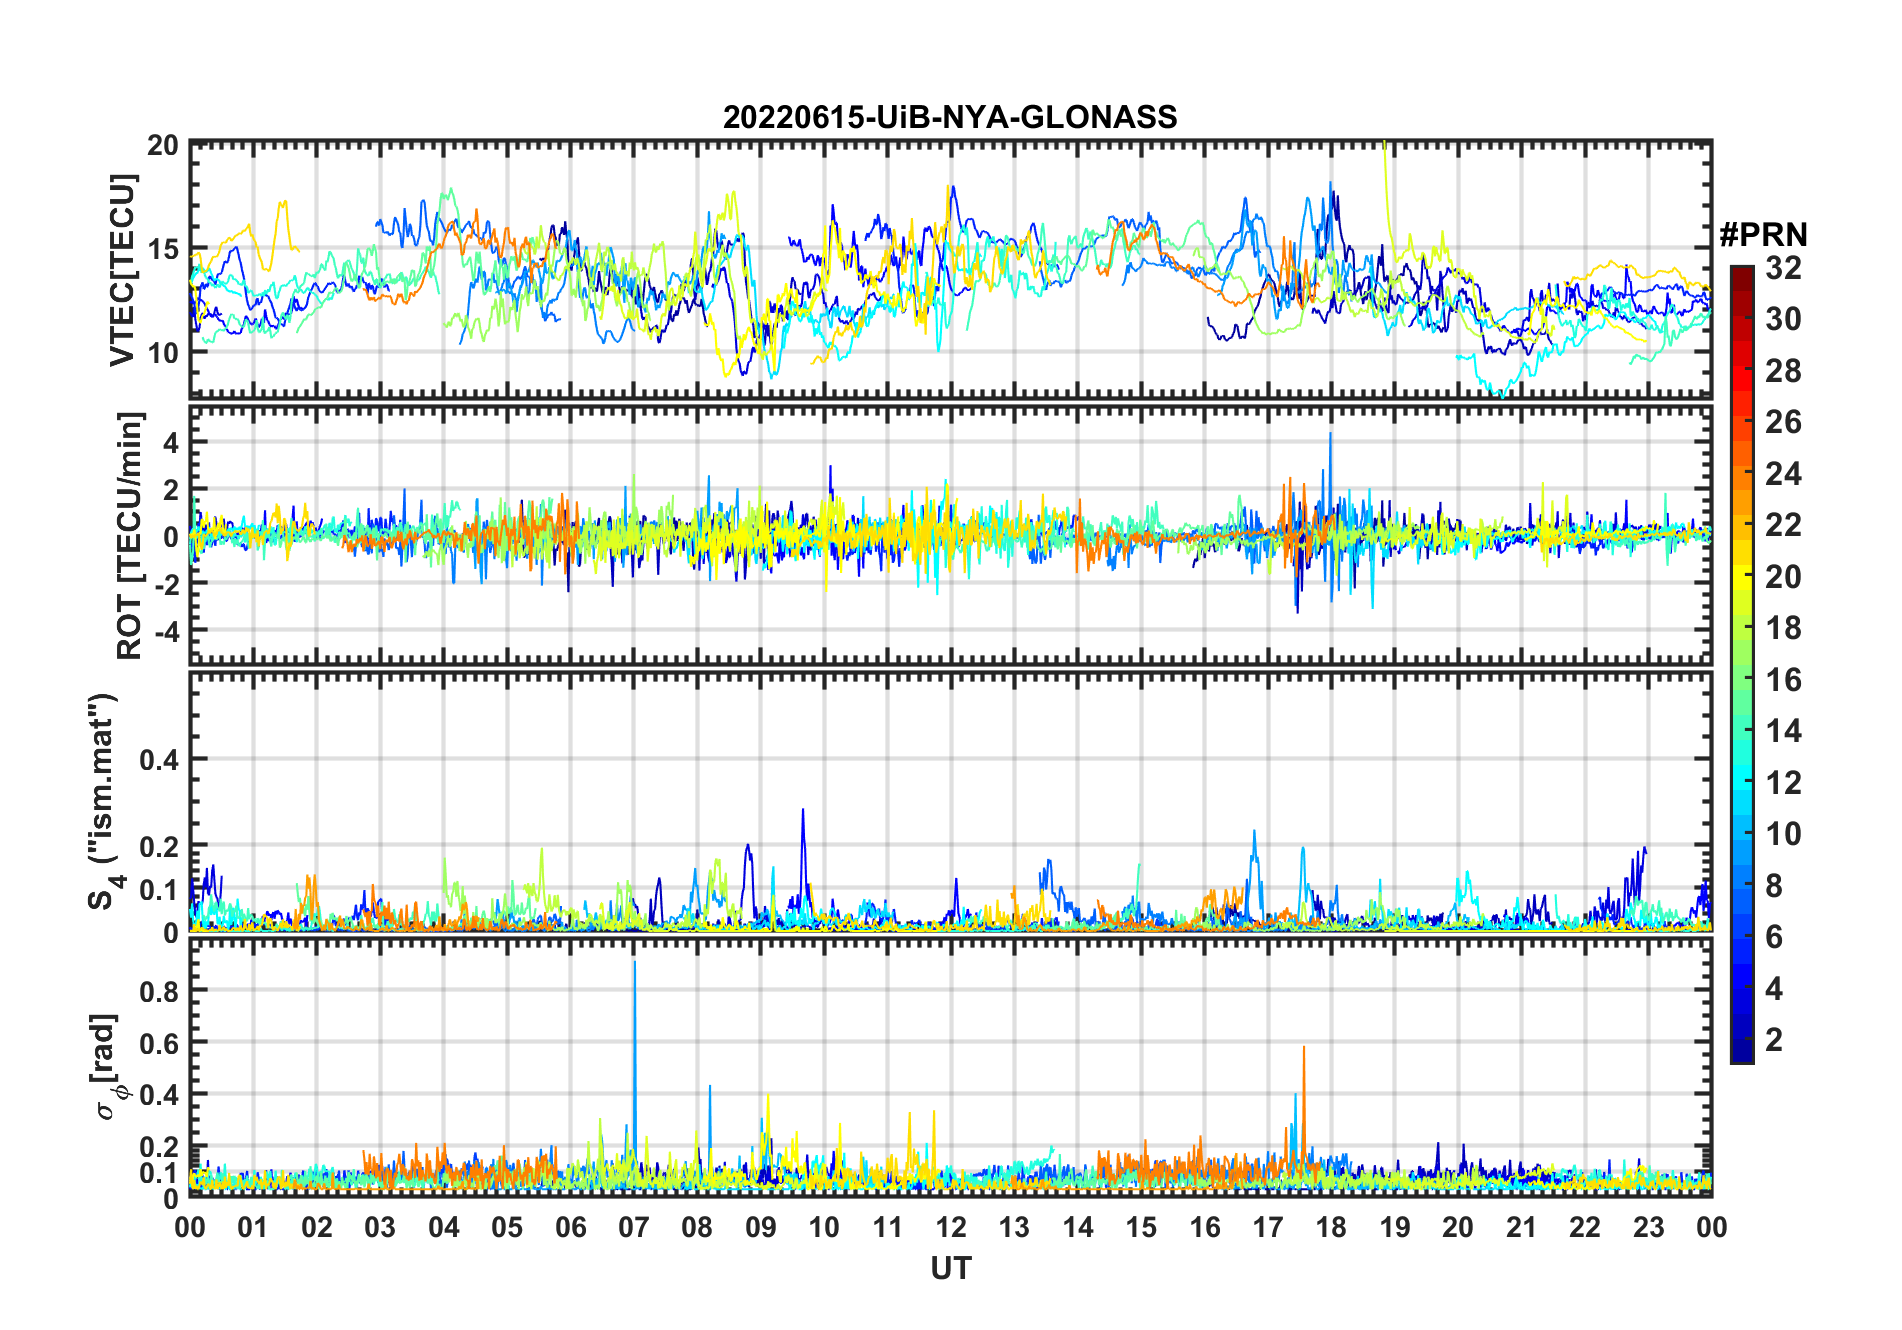The image size is (1902, 1330).
Task: Click the UT axis tick label 01
Action: pyautogui.click(x=253, y=1227)
